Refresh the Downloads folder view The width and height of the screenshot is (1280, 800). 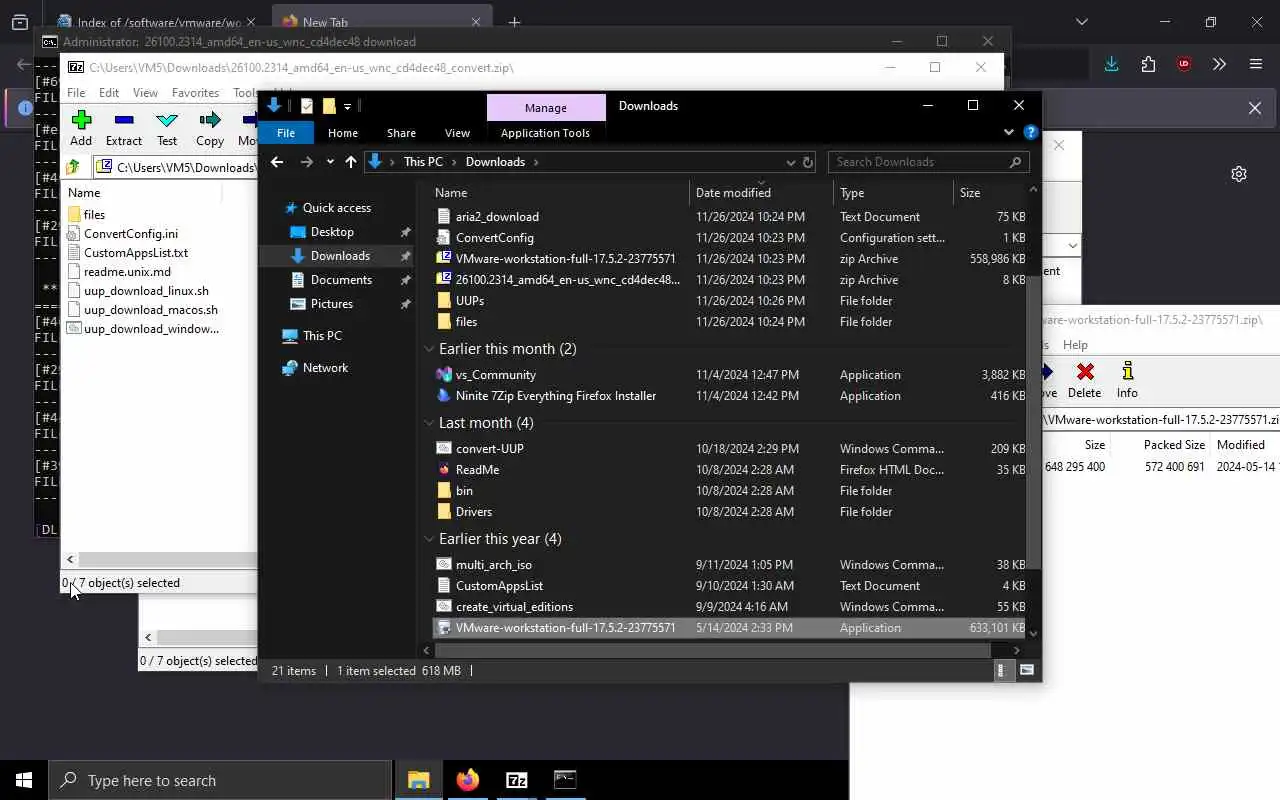coord(808,162)
